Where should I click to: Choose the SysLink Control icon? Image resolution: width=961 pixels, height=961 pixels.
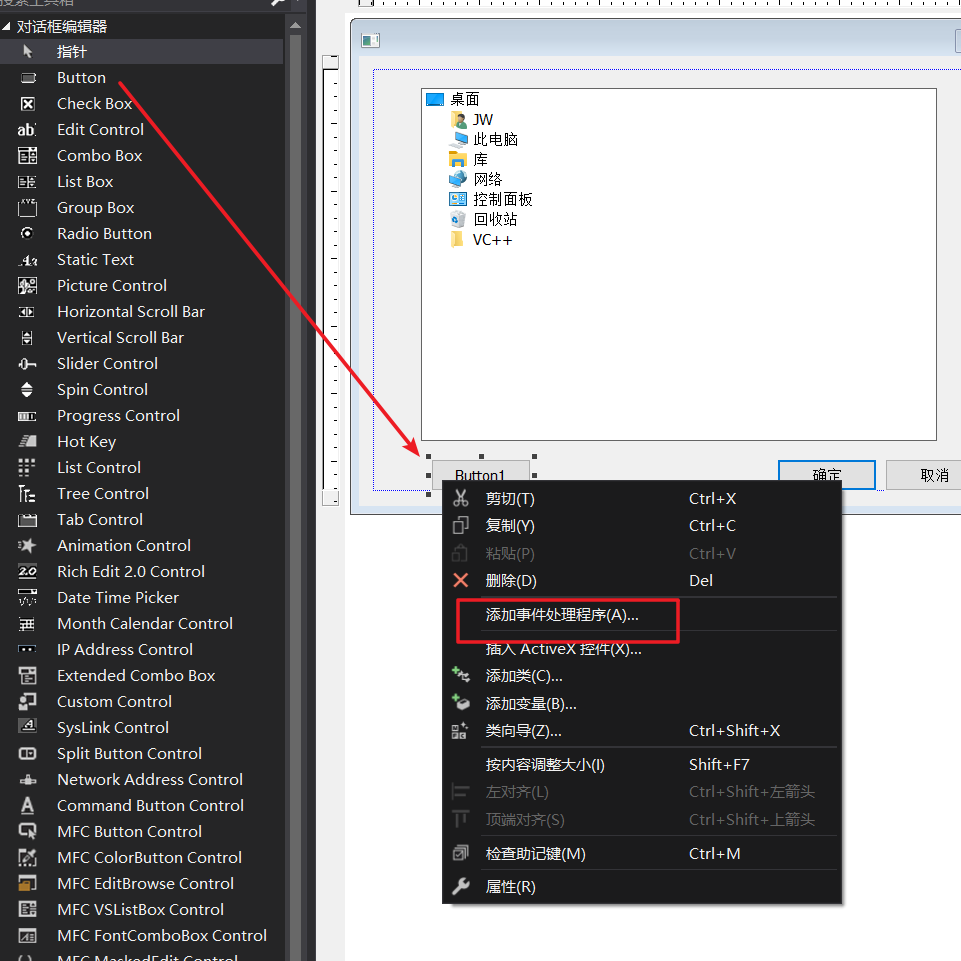[x=28, y=727]
